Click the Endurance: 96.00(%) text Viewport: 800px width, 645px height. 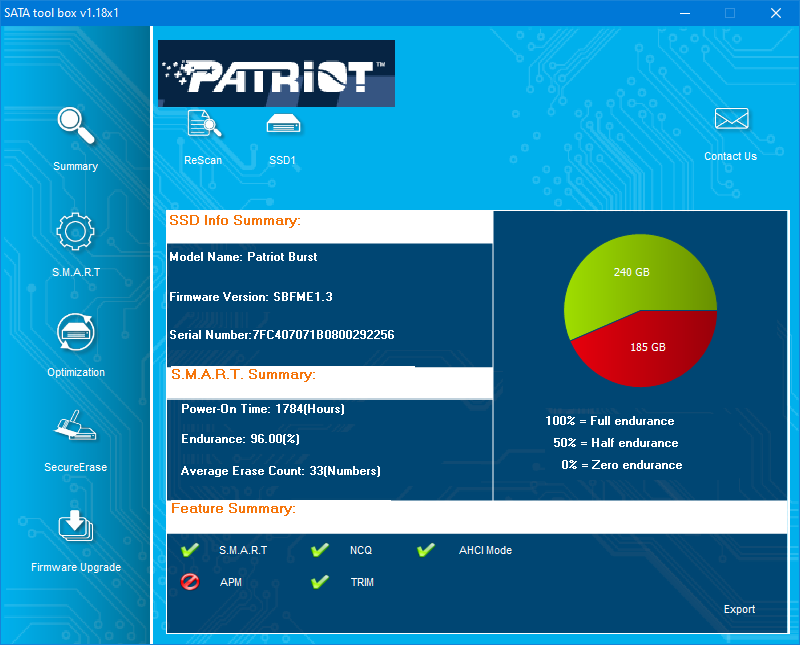pyautogui.click(x=240, y=439)
